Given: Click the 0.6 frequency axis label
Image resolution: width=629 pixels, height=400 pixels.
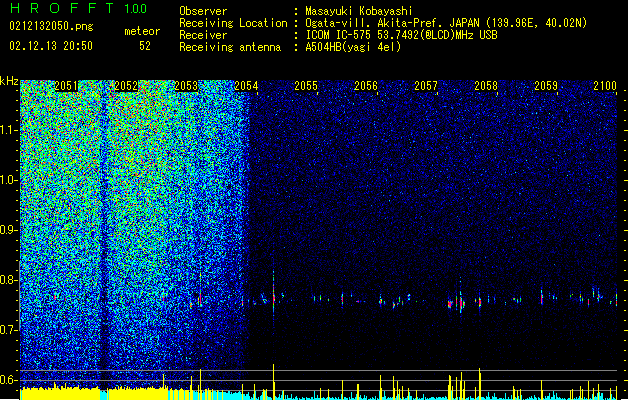Looking at the screenshot, I should [9, 380].
